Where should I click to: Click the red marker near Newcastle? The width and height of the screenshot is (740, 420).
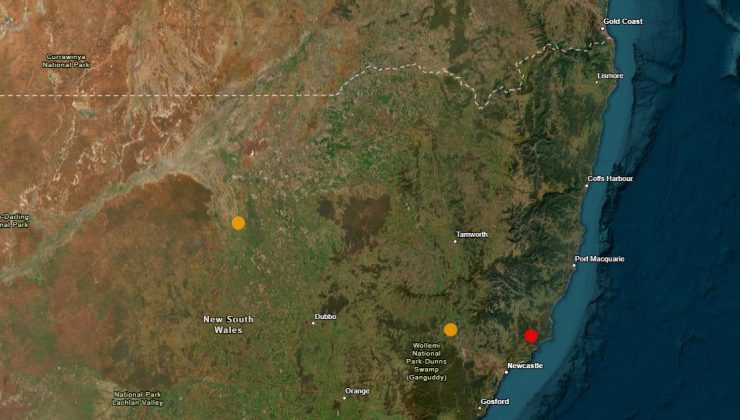coord(531,336)
